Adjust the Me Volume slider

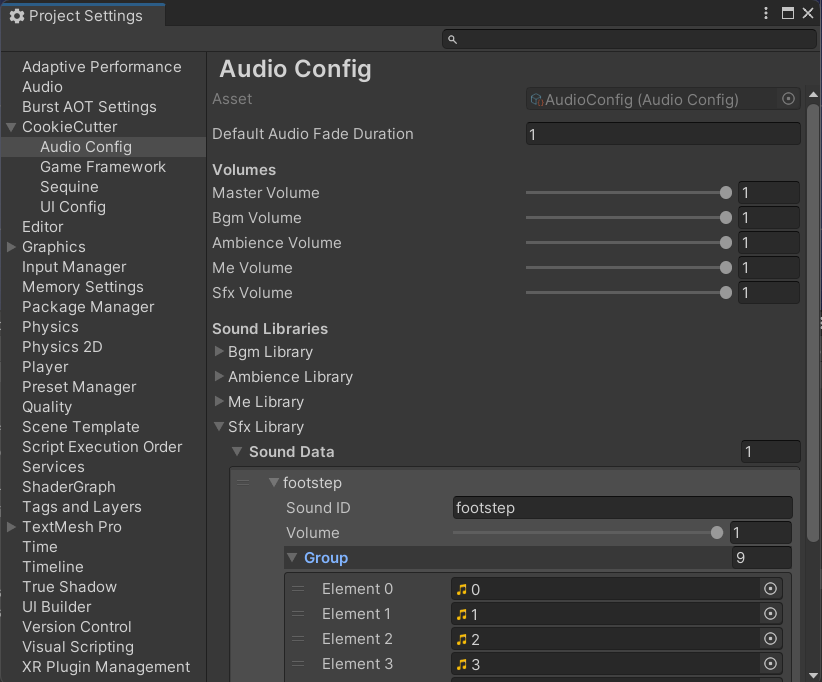(x=629, y=268)
